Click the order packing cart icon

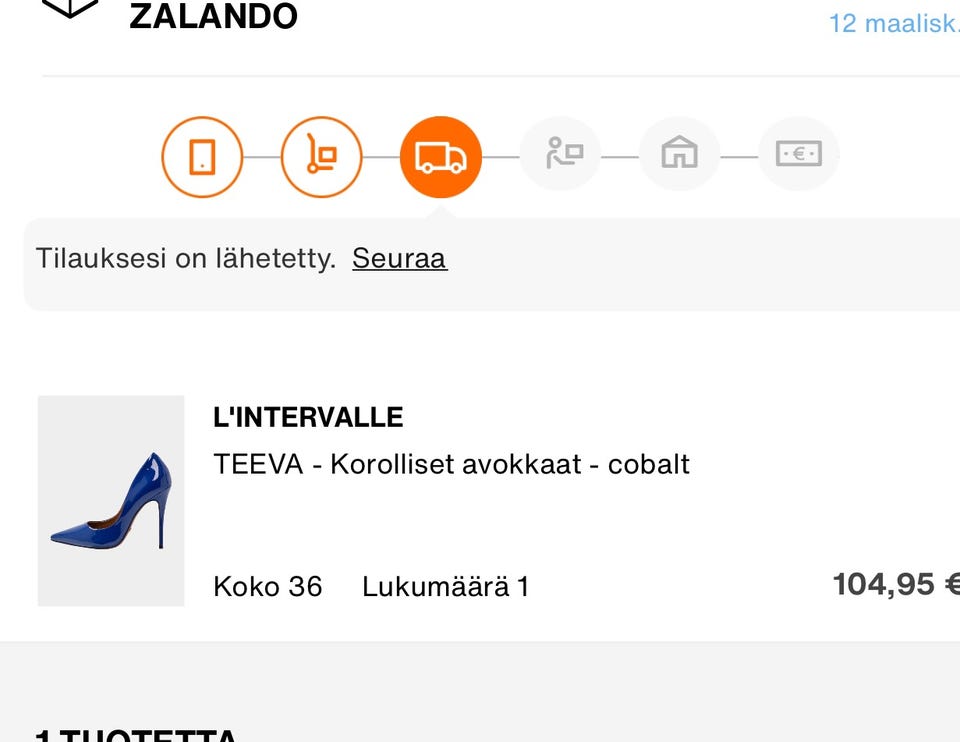click(321, 156)
